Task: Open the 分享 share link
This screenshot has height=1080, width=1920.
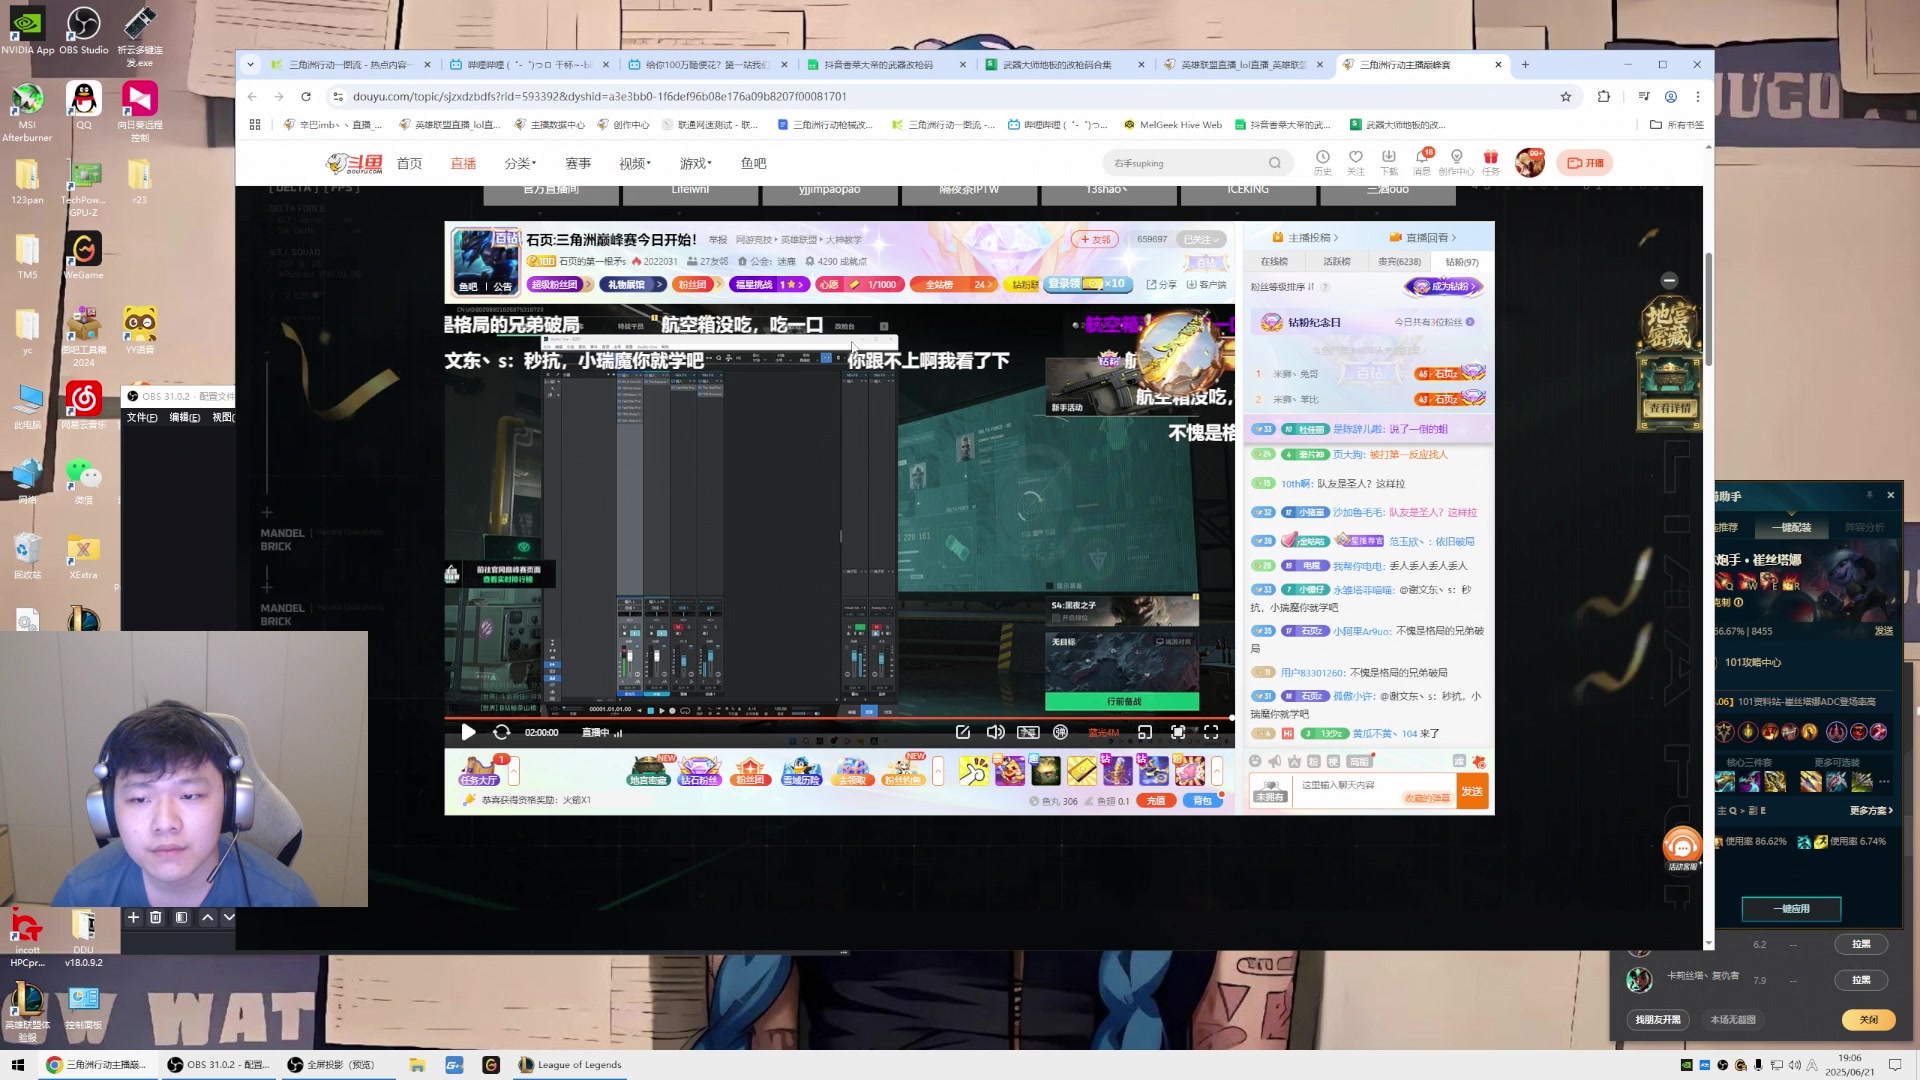Action: (x=1162, y=285)
